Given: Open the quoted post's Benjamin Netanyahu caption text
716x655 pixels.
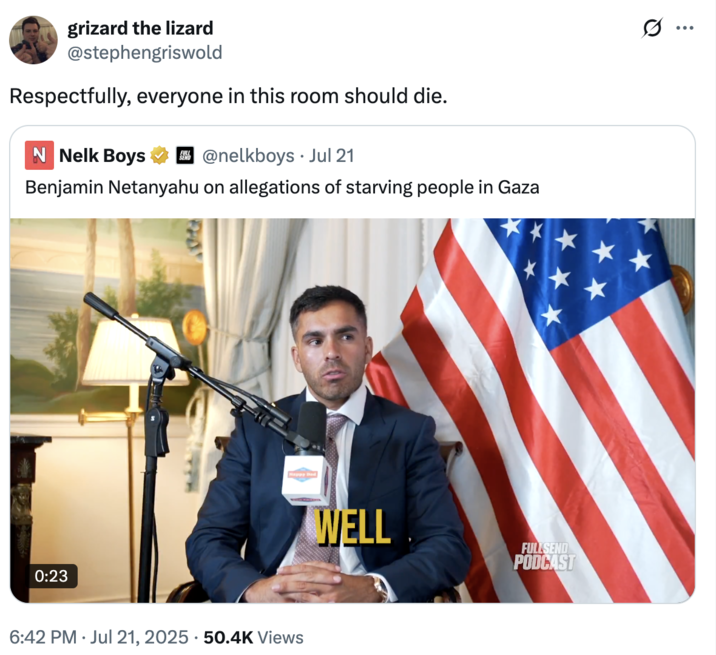Looking at the screenshot, I should click(x=282, y=187).
